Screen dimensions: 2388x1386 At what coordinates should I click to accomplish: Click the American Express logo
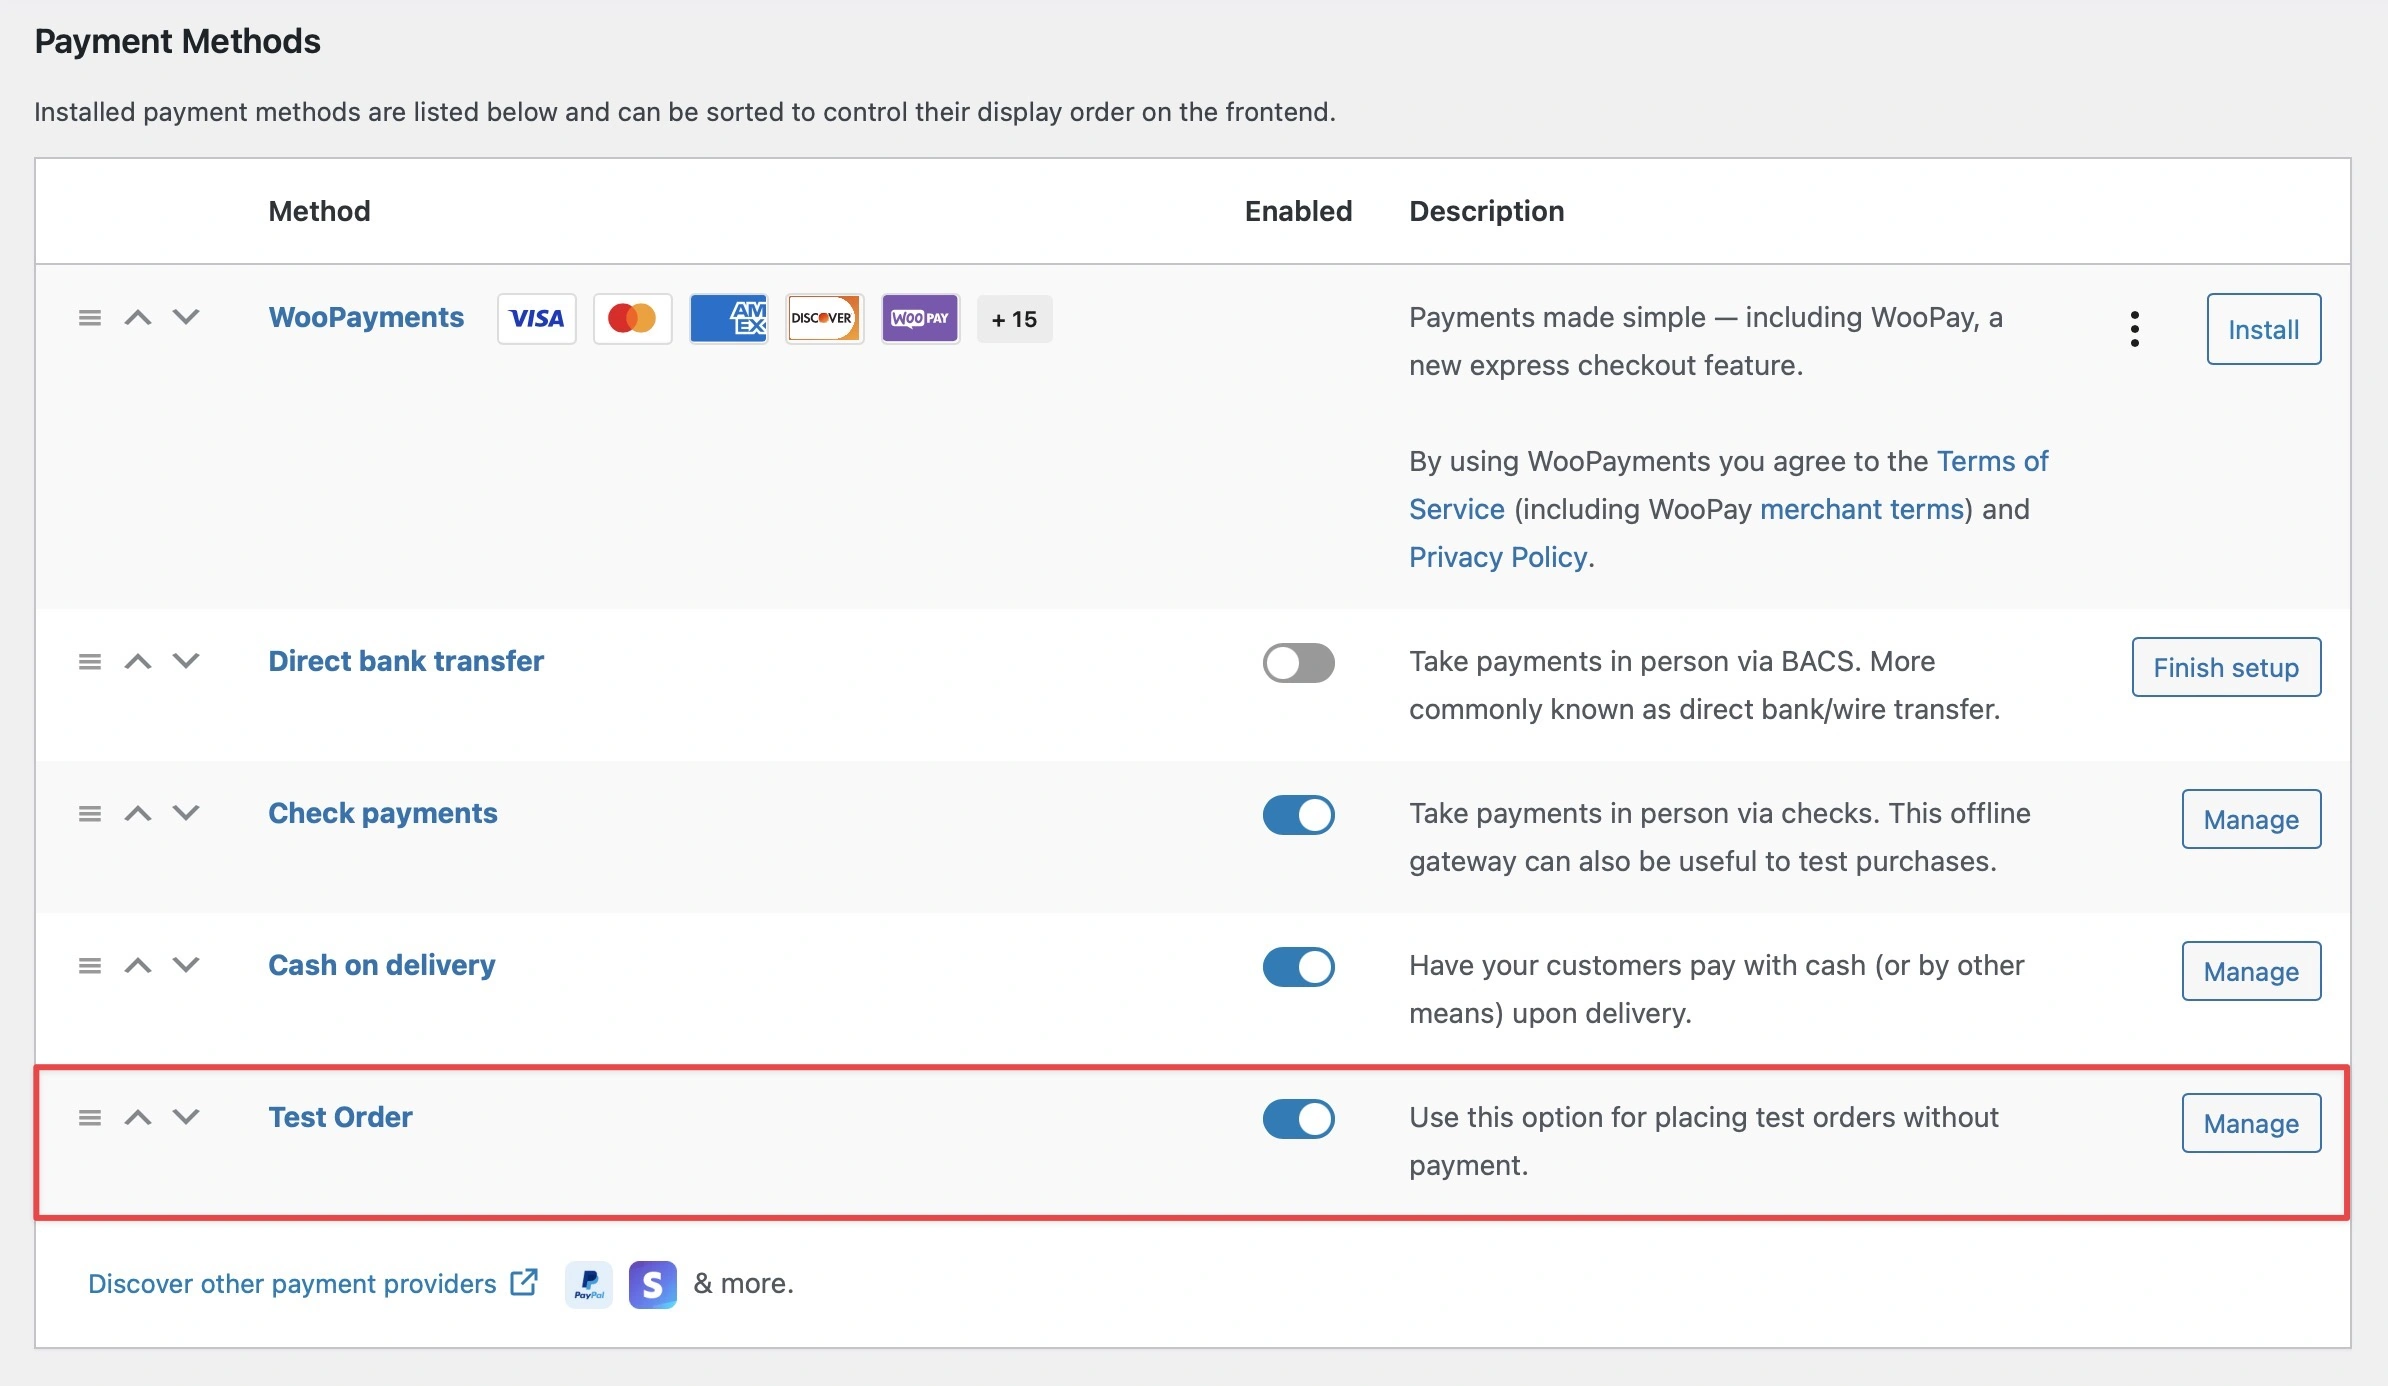coord(728,319)
